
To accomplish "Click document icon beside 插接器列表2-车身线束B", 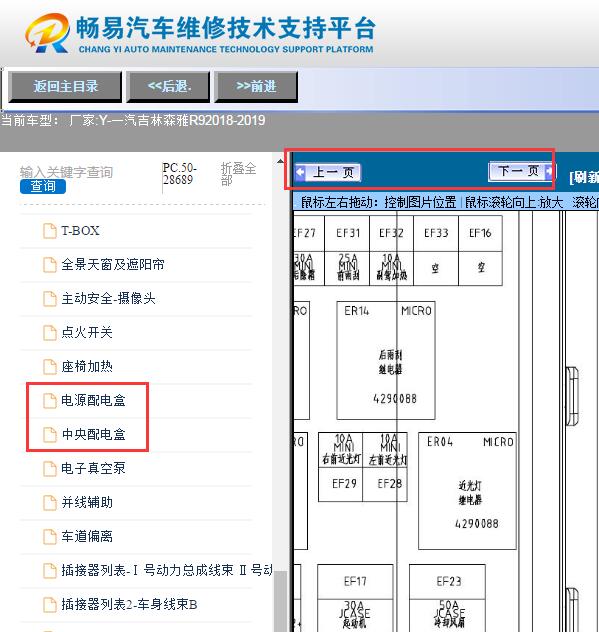I will (x=50, y=604).
